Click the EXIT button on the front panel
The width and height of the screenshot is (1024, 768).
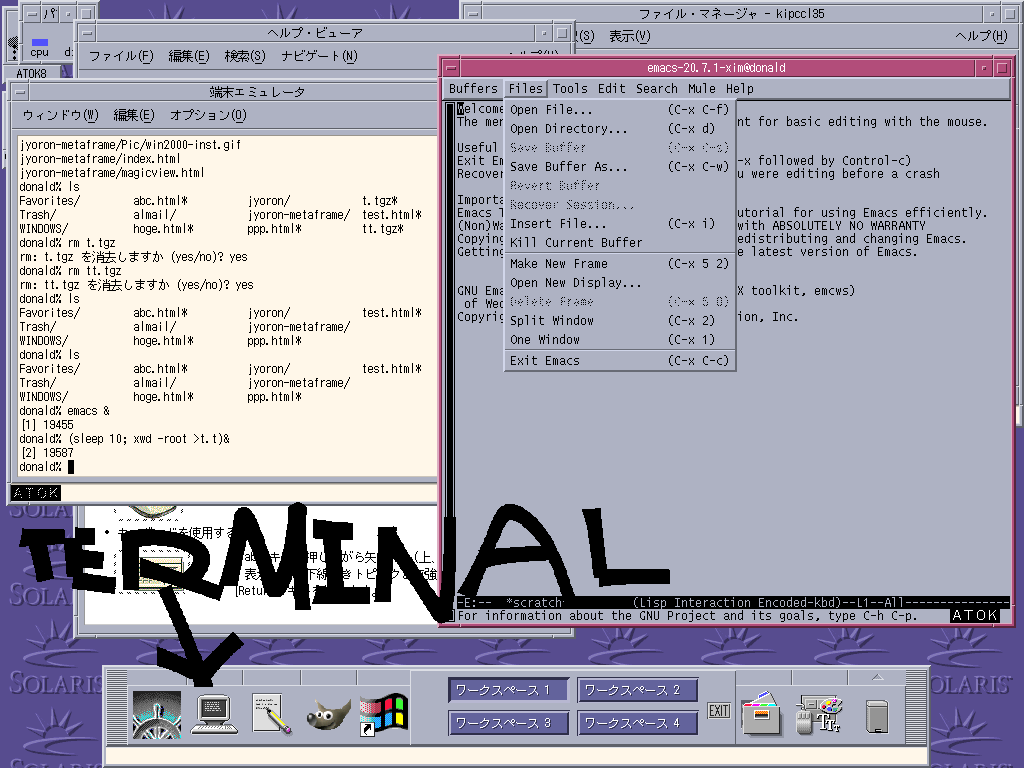click(718, 711)
